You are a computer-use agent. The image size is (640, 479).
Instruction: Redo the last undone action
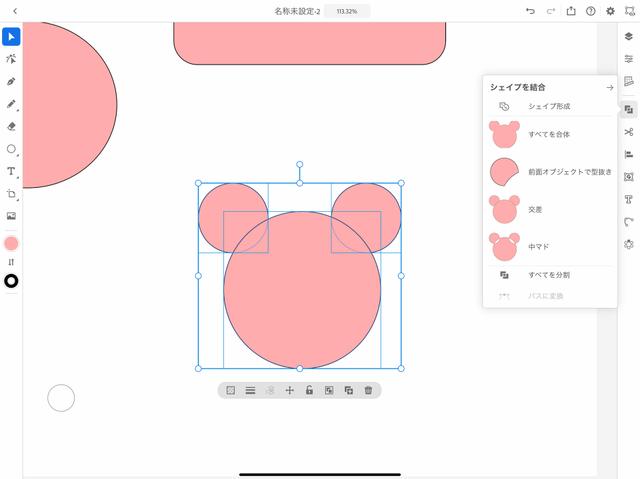[x=551, y=11]
